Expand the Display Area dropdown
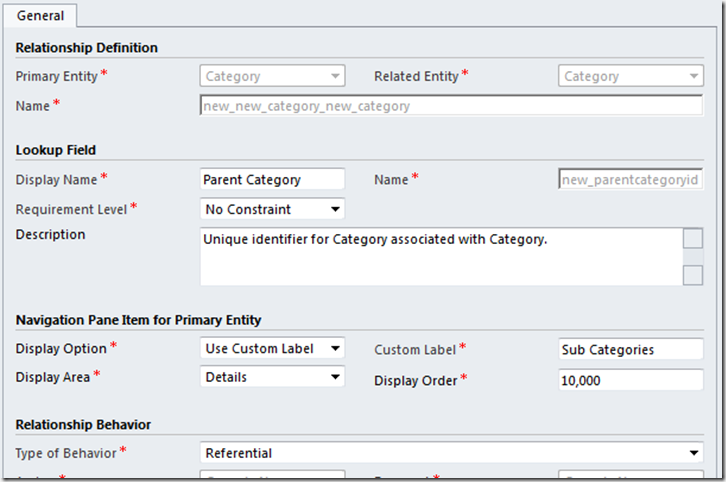This screenshot has width=726, height=482. point(272,378)
